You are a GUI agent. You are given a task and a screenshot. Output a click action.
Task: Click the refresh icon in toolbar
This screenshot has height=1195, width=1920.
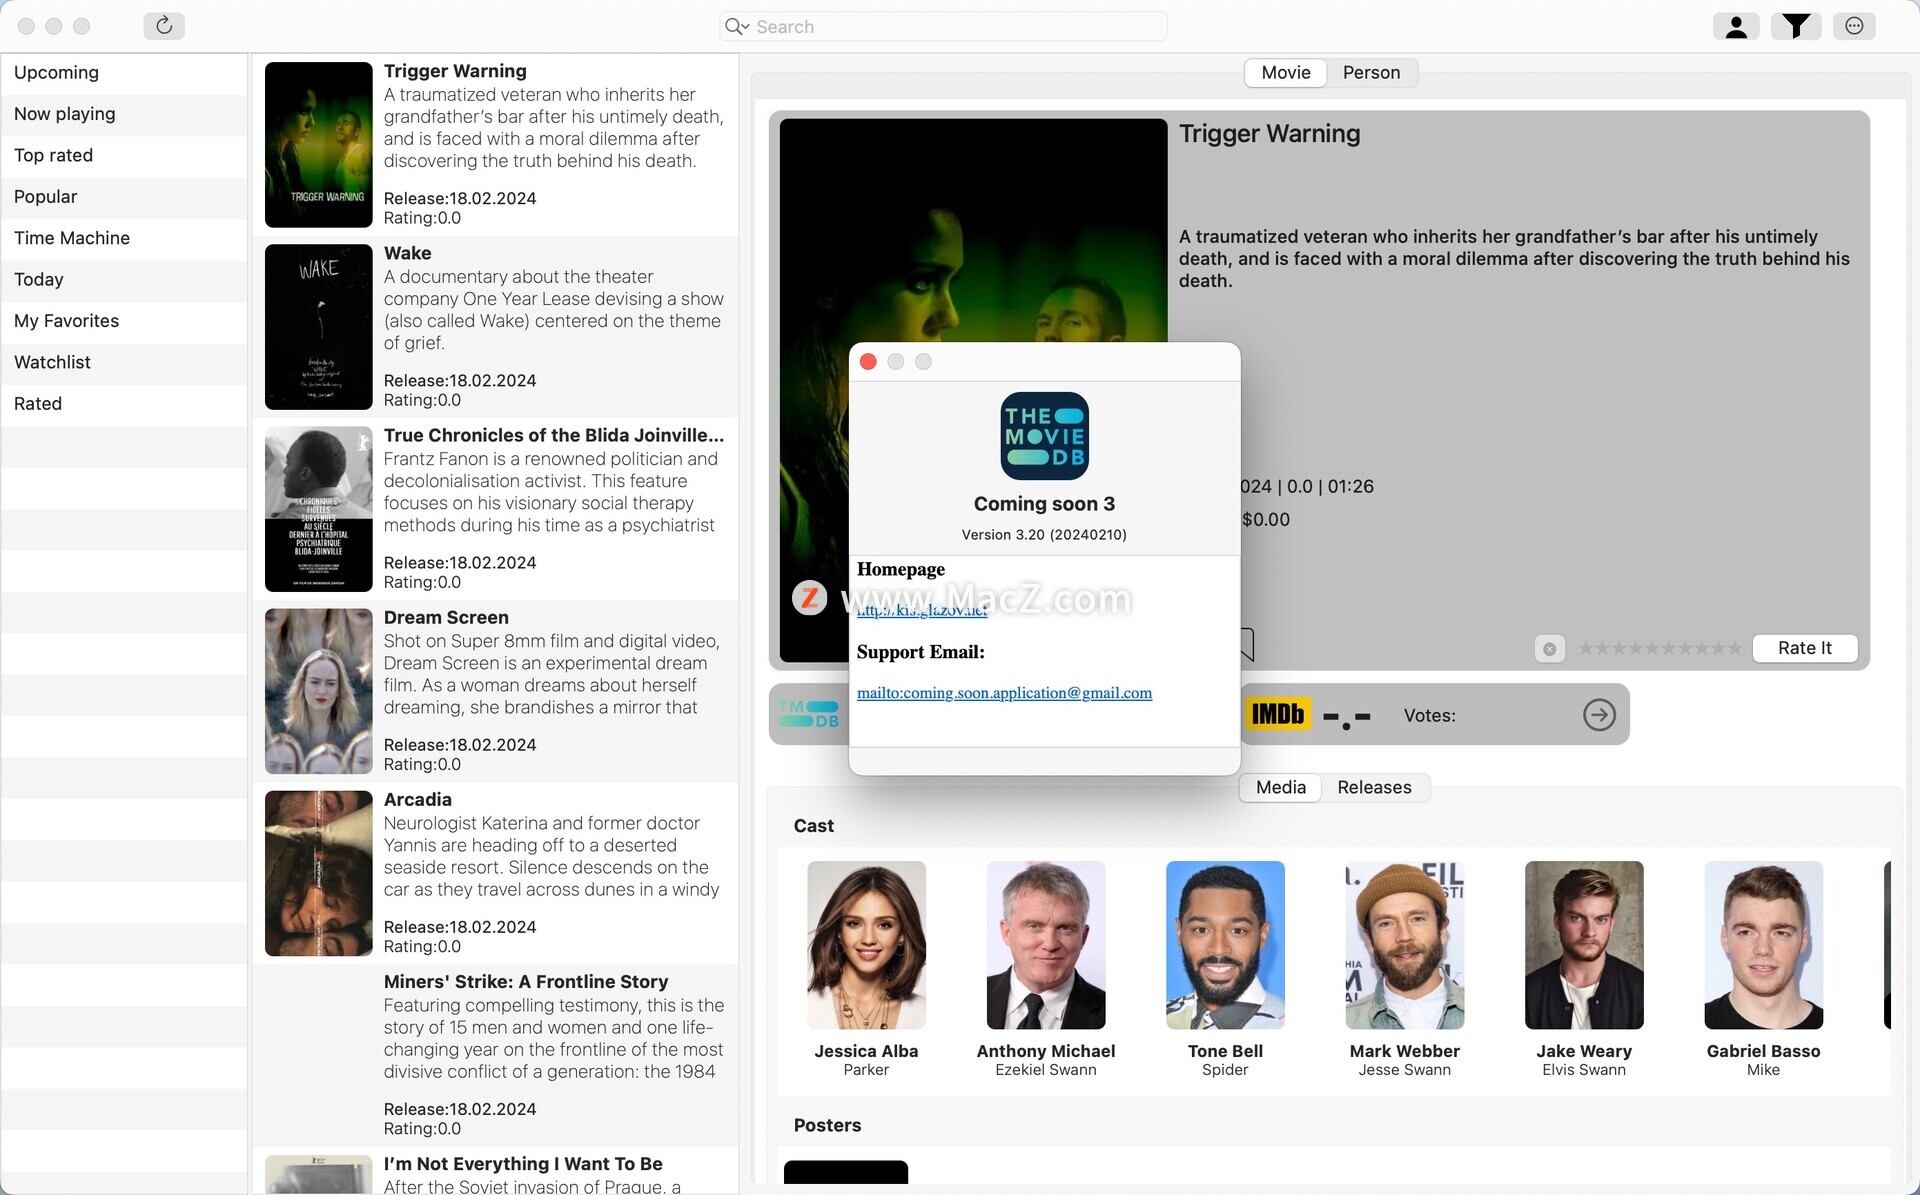pyautogui.click(x=164, y=26)
